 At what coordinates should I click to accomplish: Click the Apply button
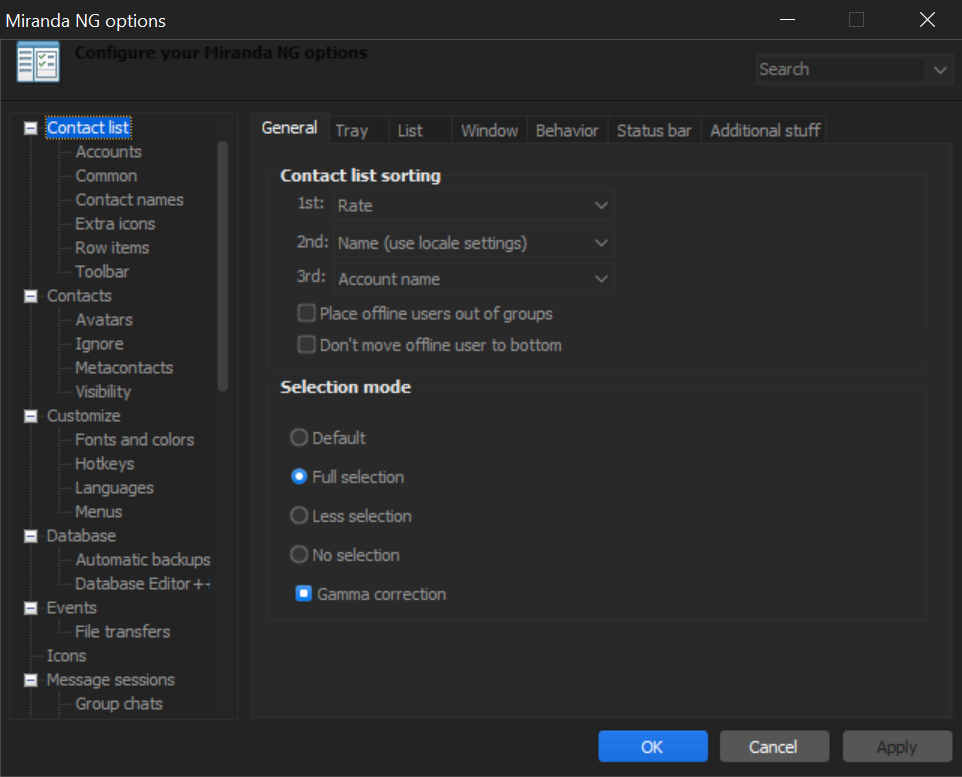897,746
